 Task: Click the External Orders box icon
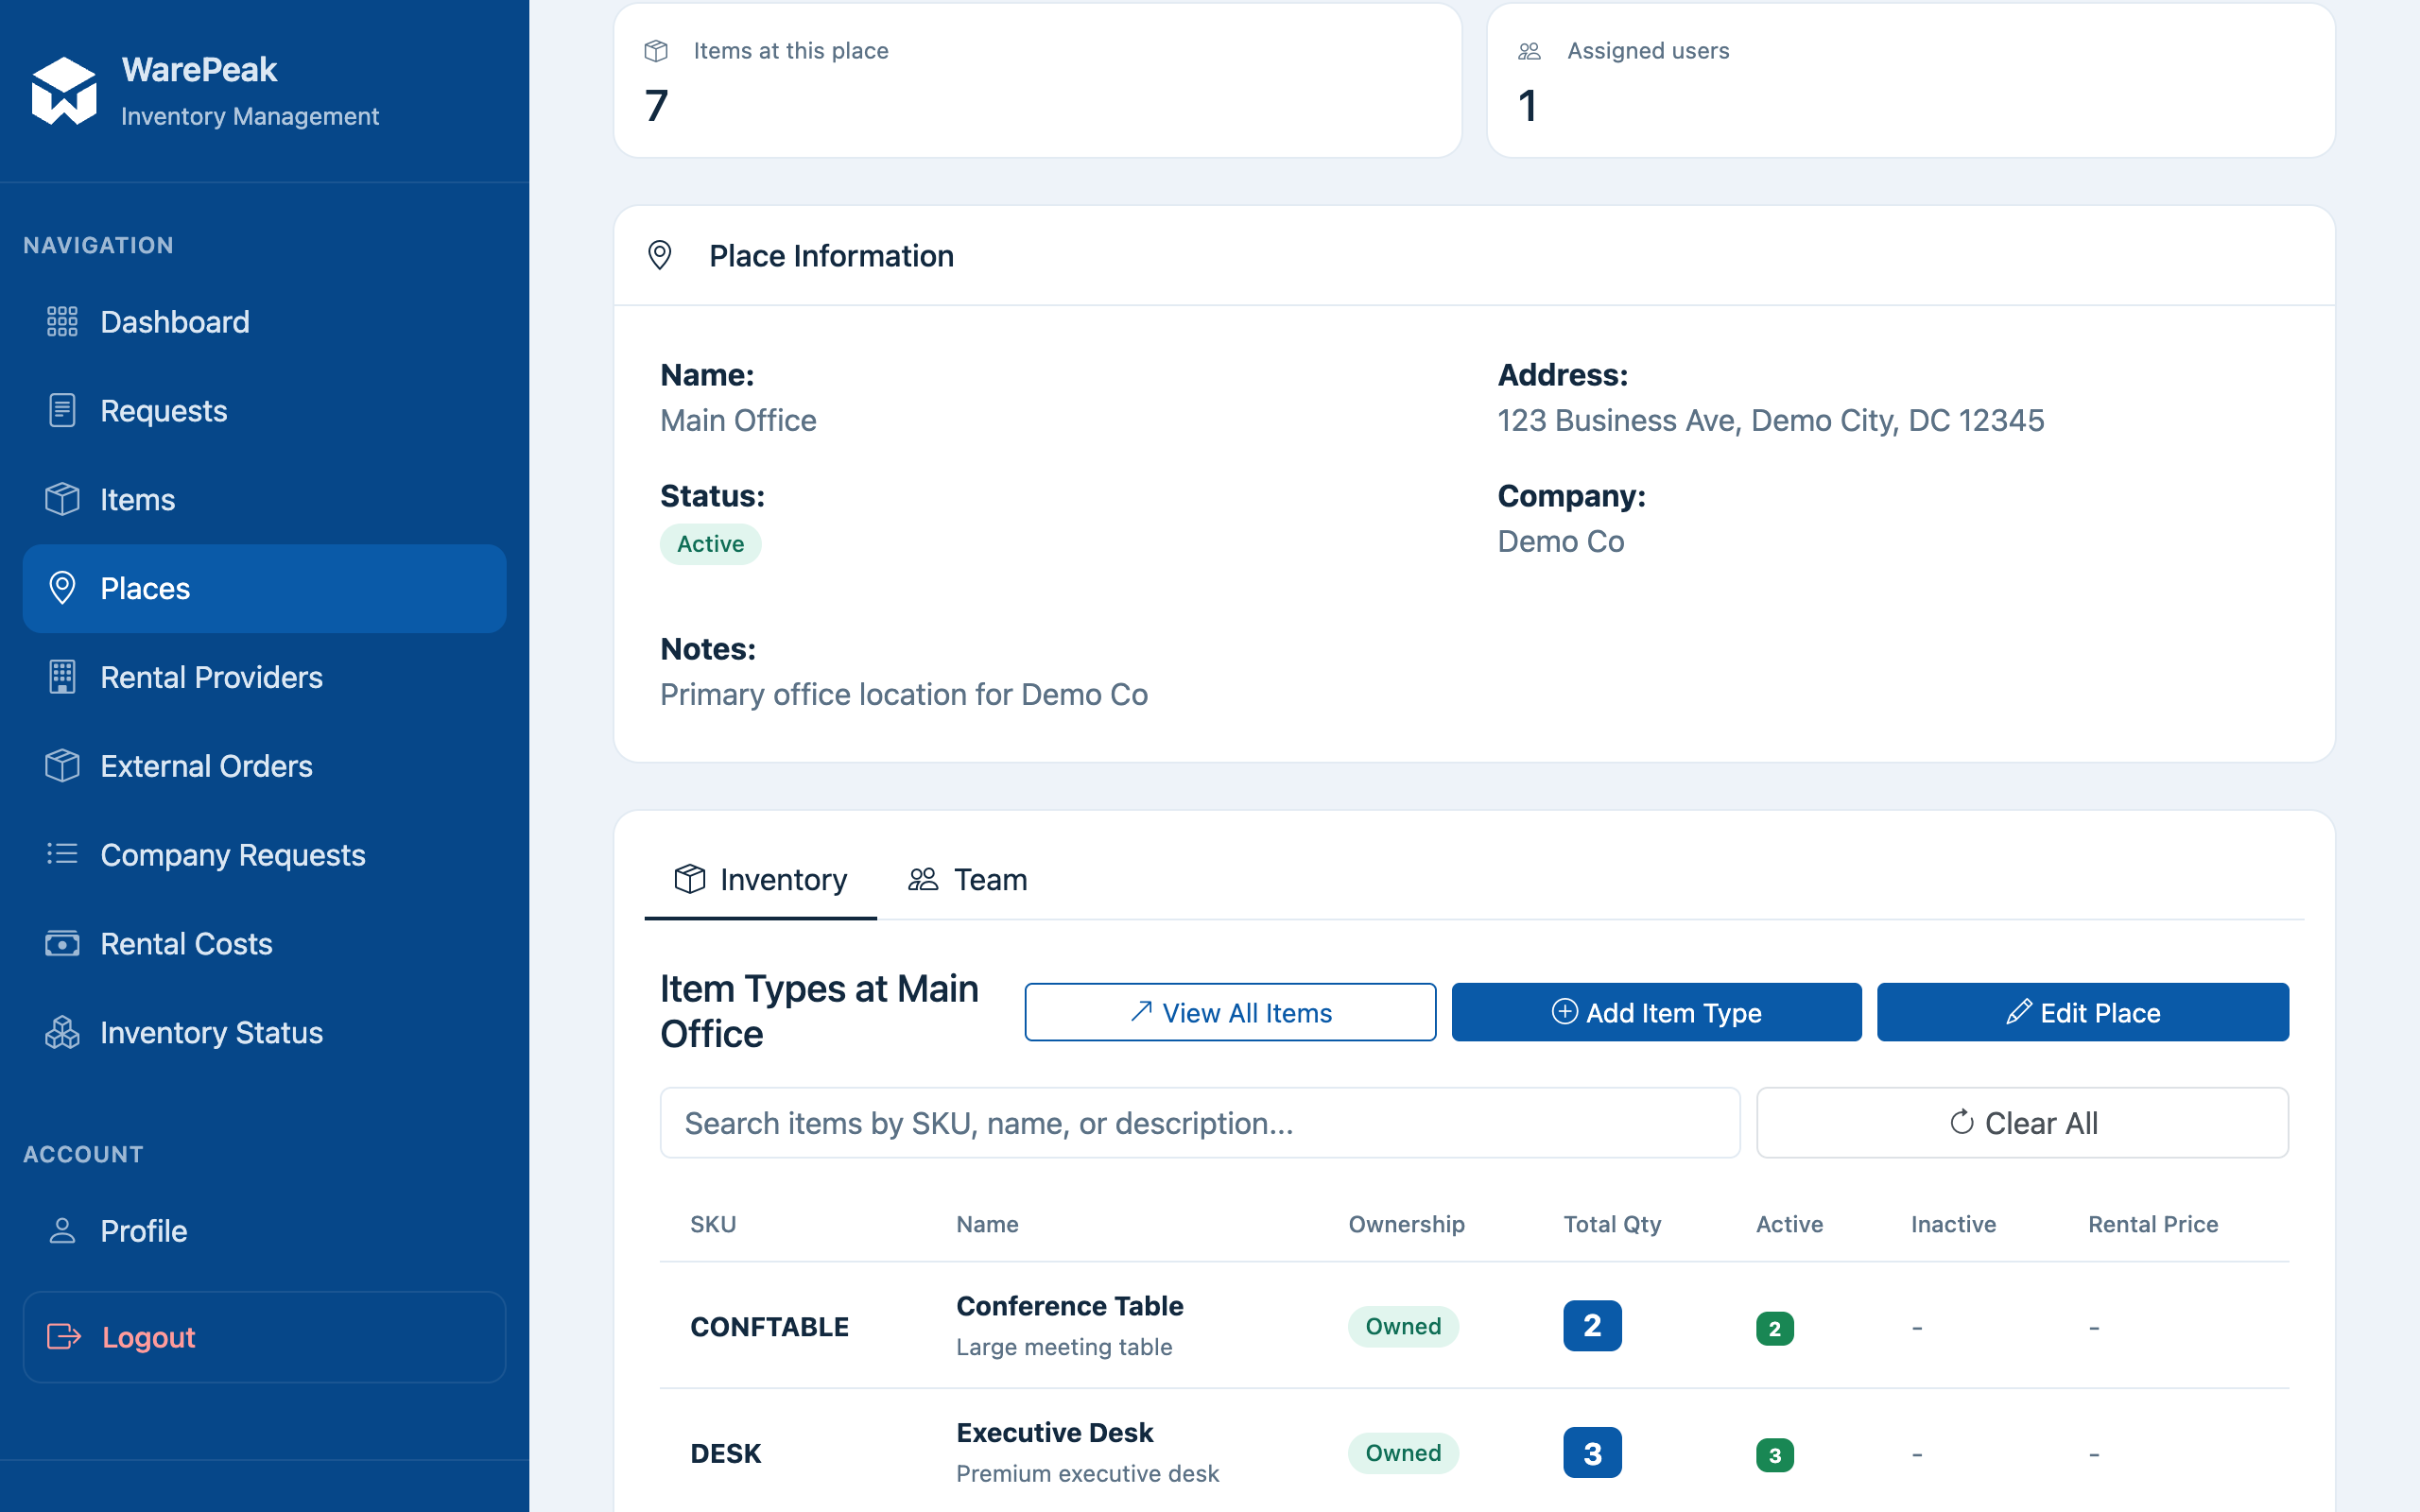[x=62, y=766]
